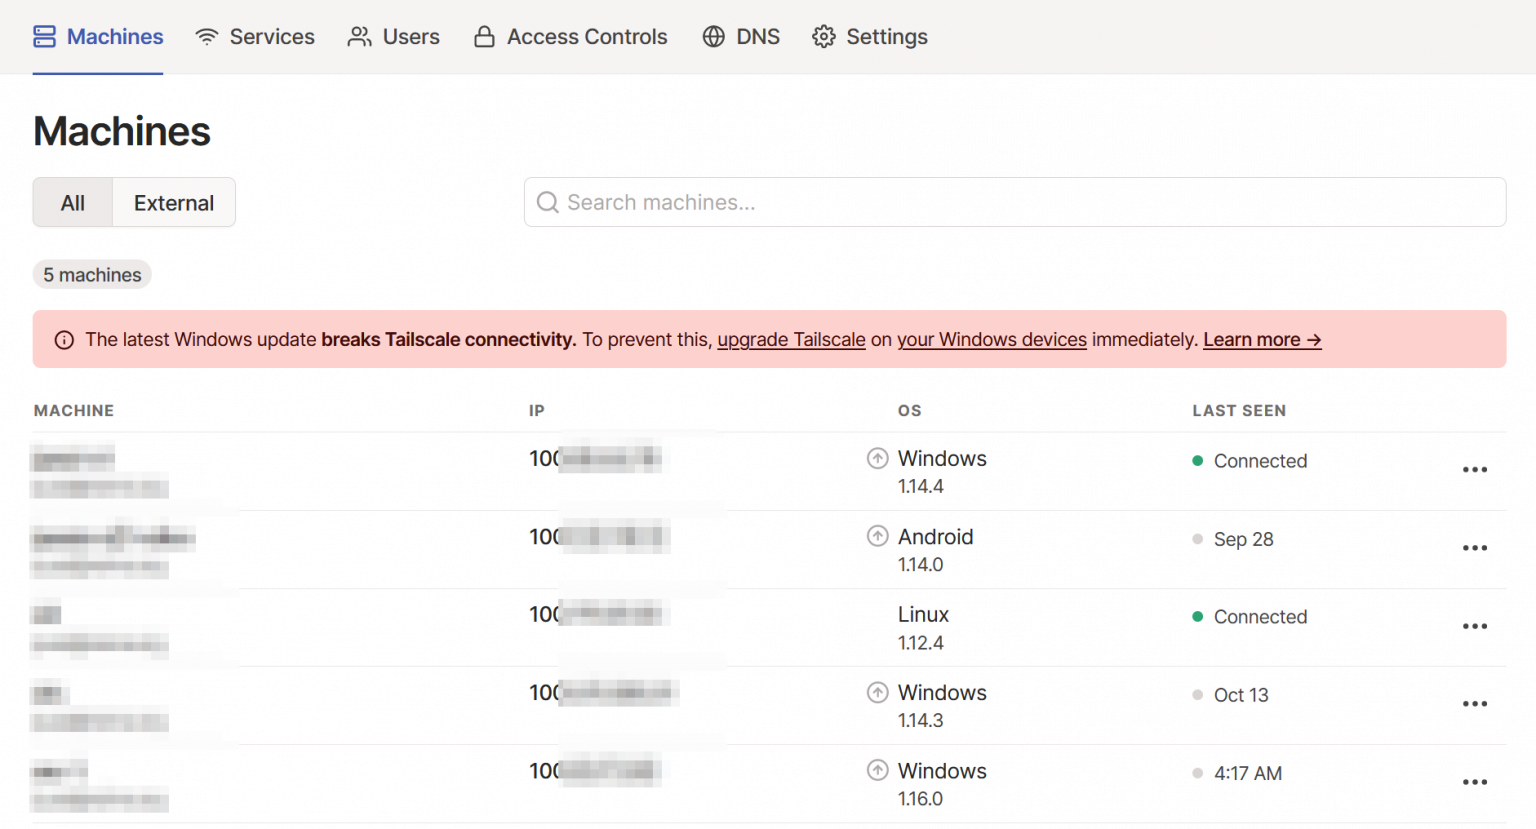This screenshot has width=1536, height=829.
Task: Click the version 1.12.4 text
Action: coord(920,643)
